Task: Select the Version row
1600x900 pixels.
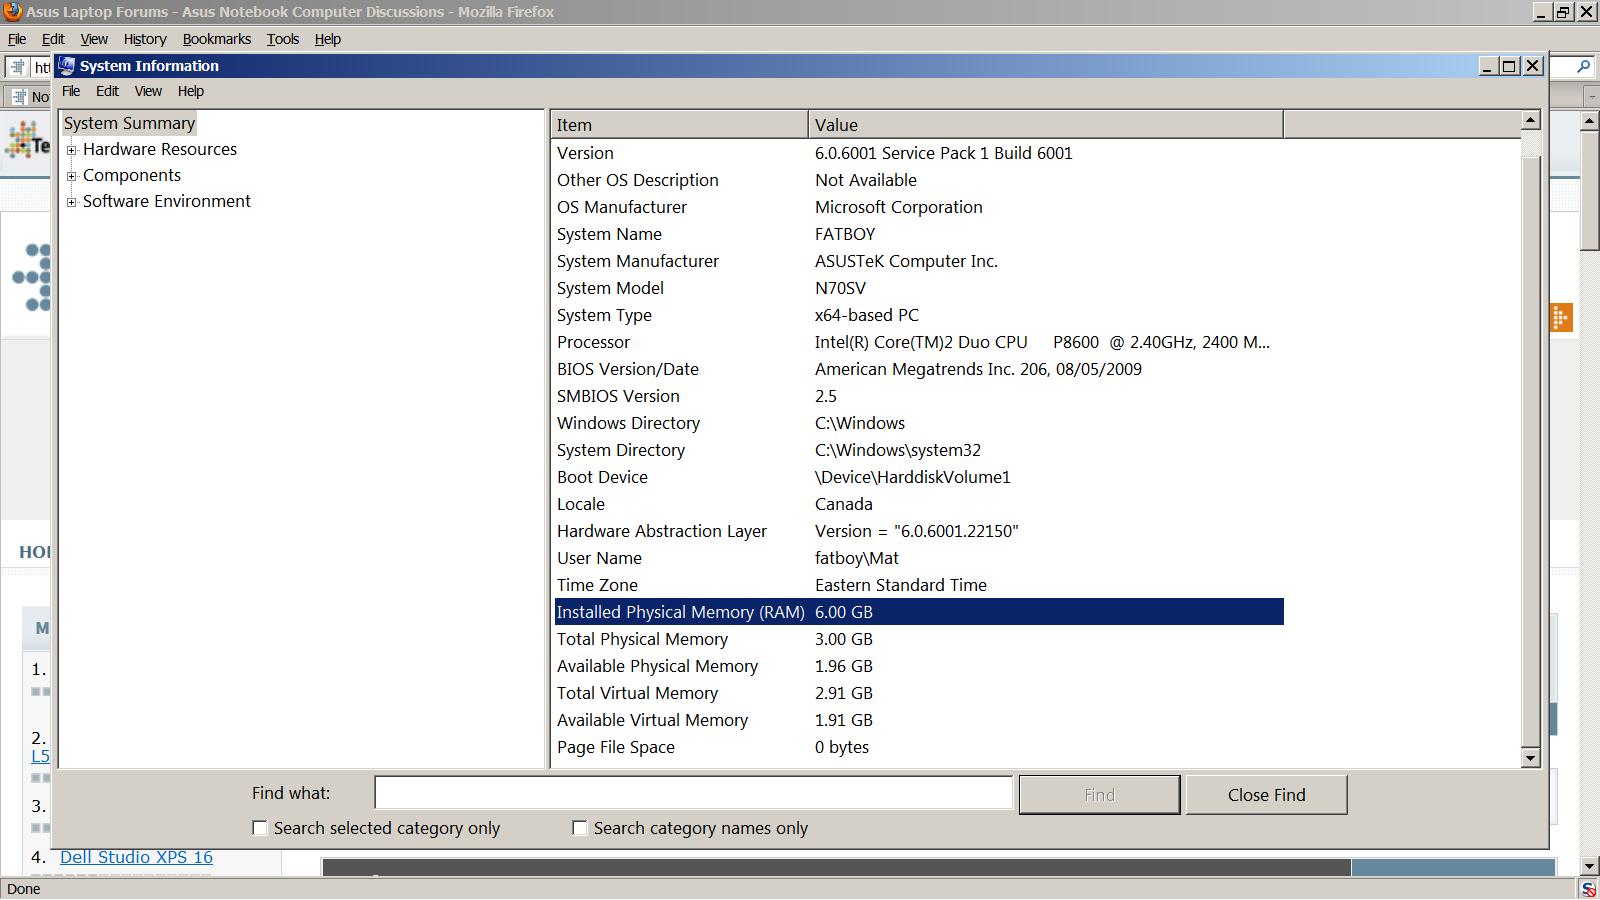Action: click(919, 153)
